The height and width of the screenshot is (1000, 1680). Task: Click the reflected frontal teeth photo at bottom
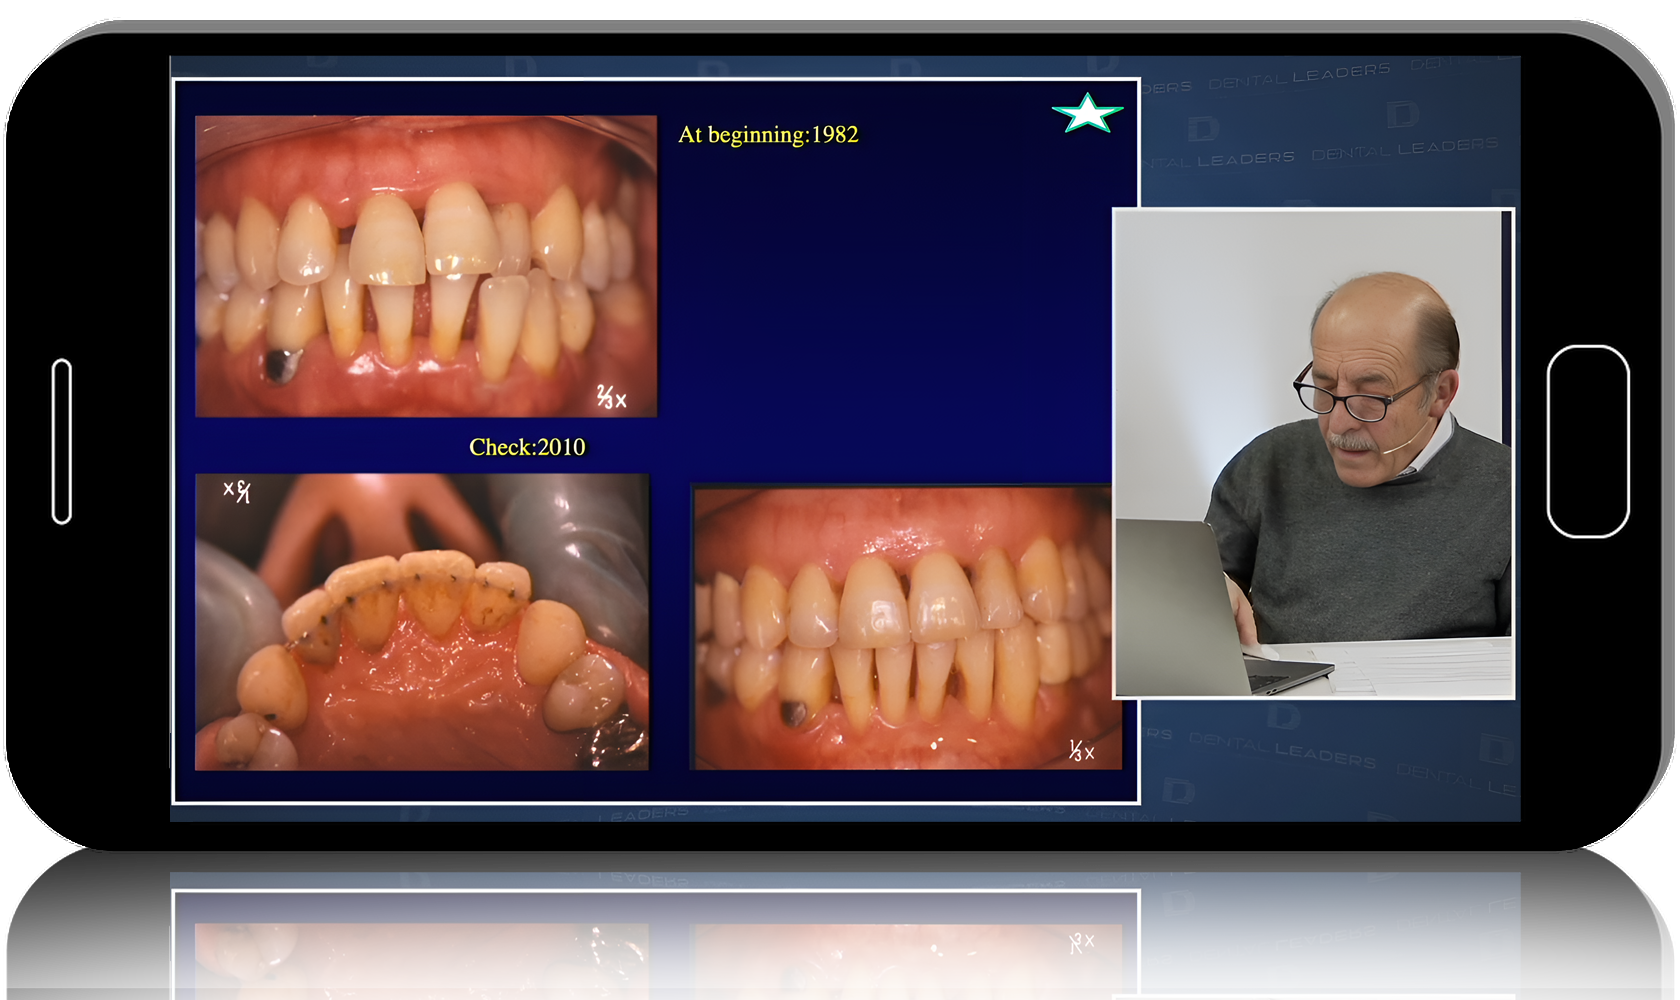905,961
